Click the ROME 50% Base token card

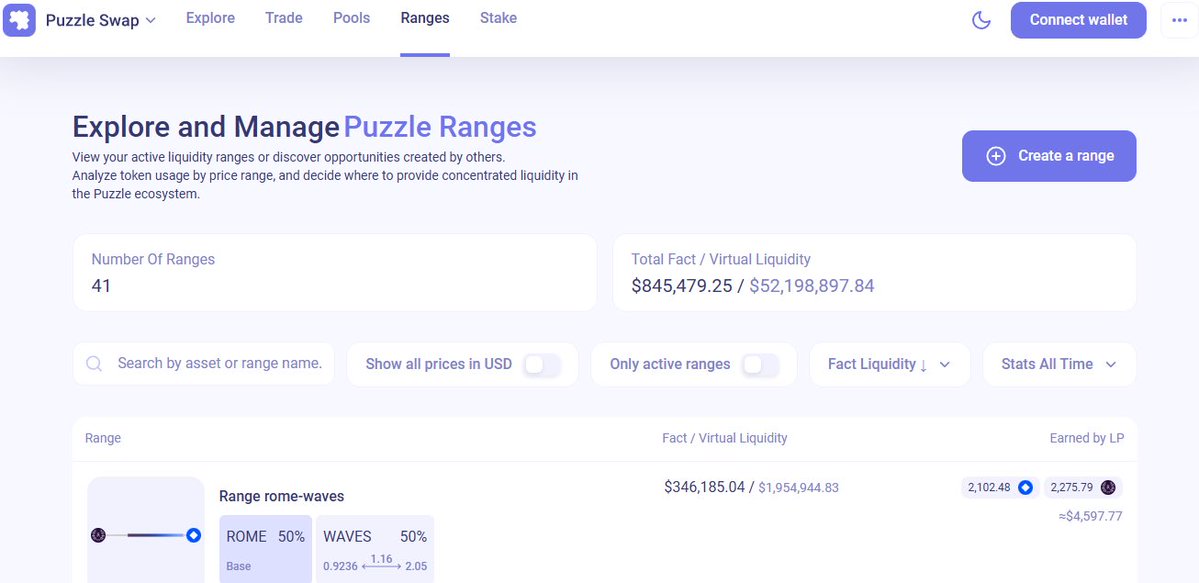(x=265, y=549)
